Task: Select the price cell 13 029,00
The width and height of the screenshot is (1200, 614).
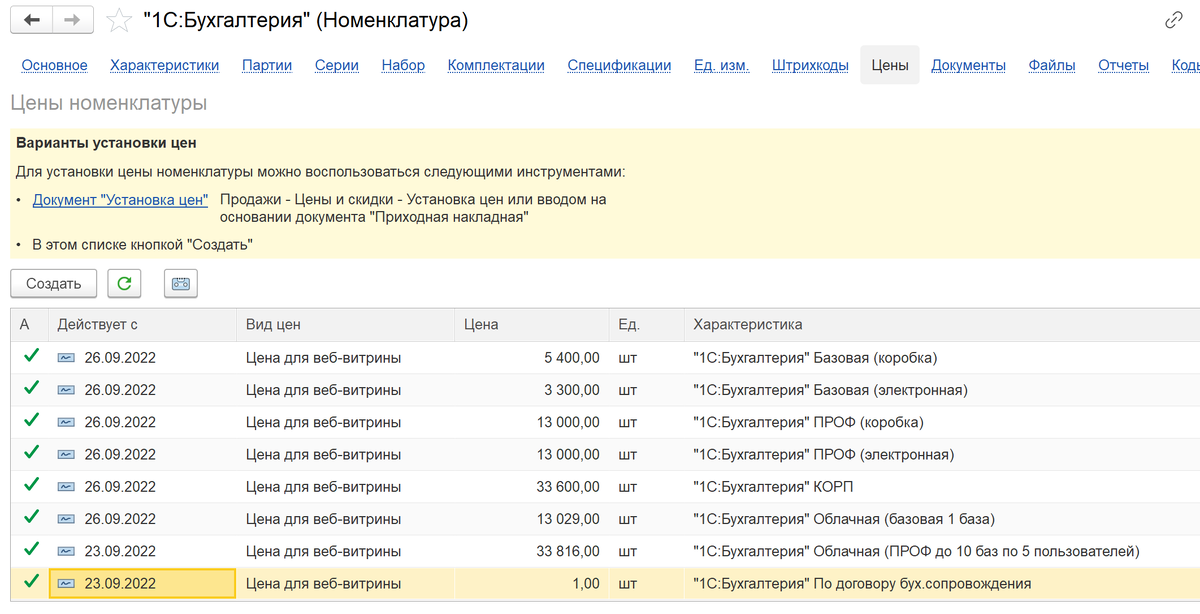Action: pyautogui.click(x=531, y=519)
